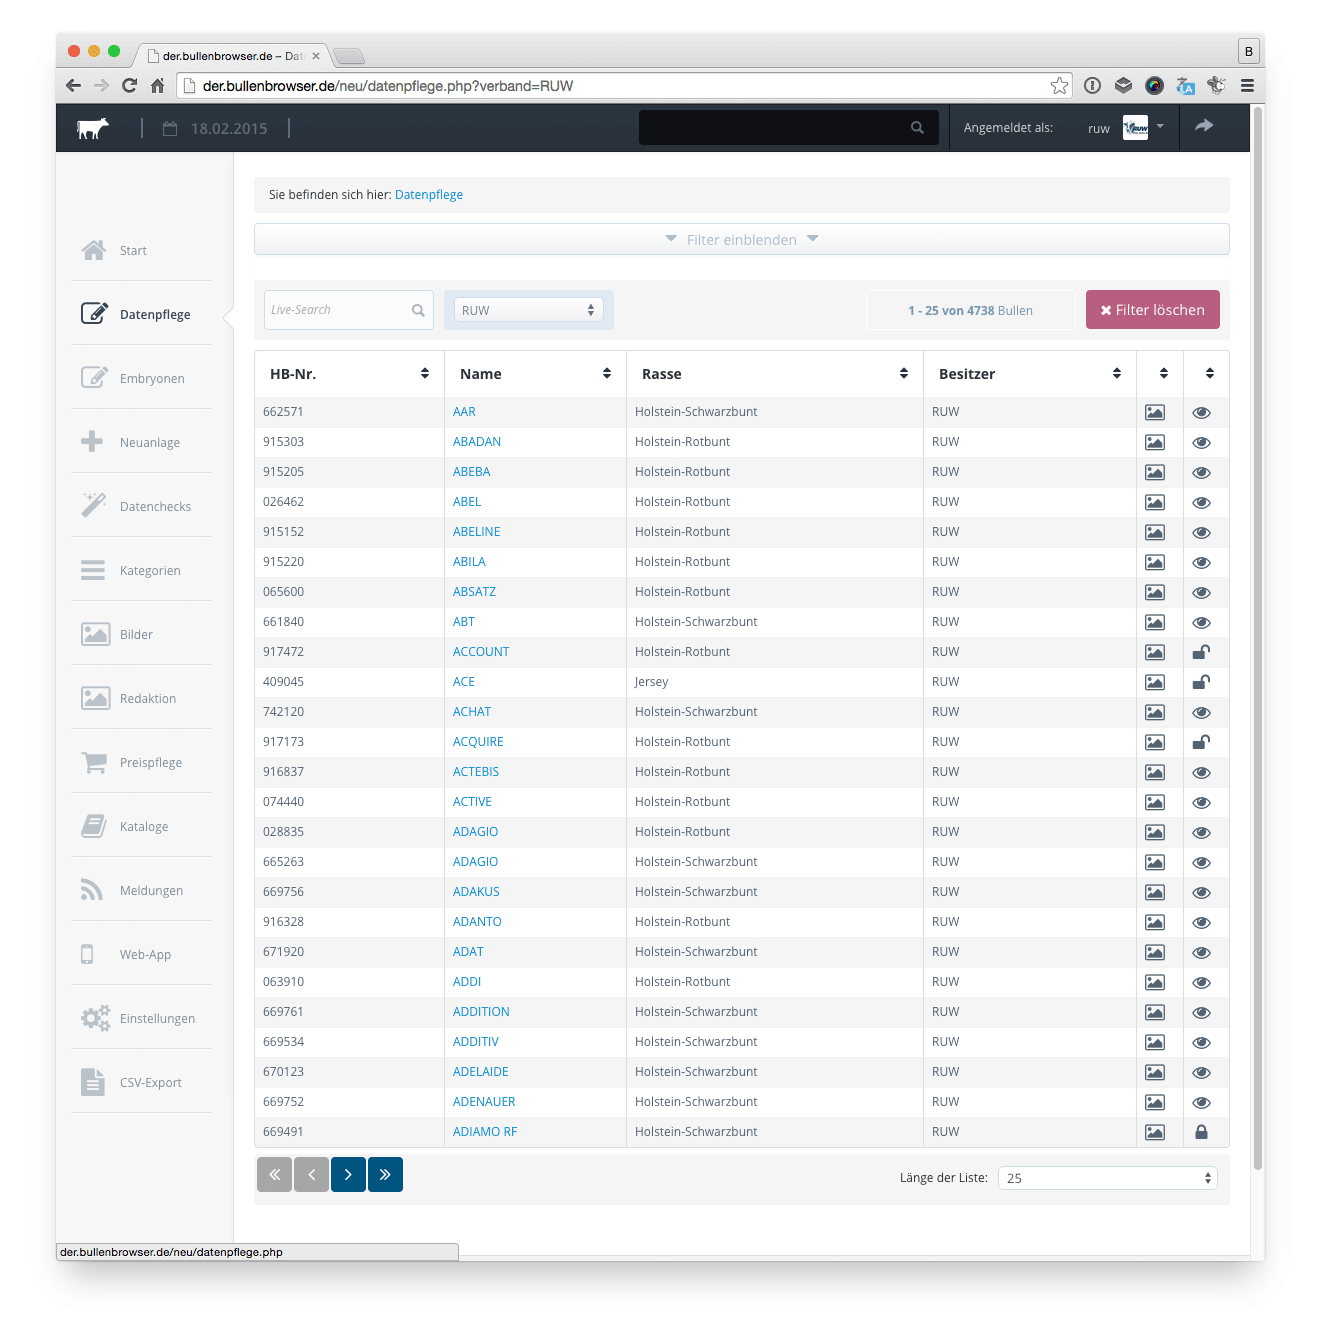Toggle the locked padlock for ADIAMO RF
Image resolution: width=1321 pixels, height=1341 pixels.
tap(1201, 1132)
